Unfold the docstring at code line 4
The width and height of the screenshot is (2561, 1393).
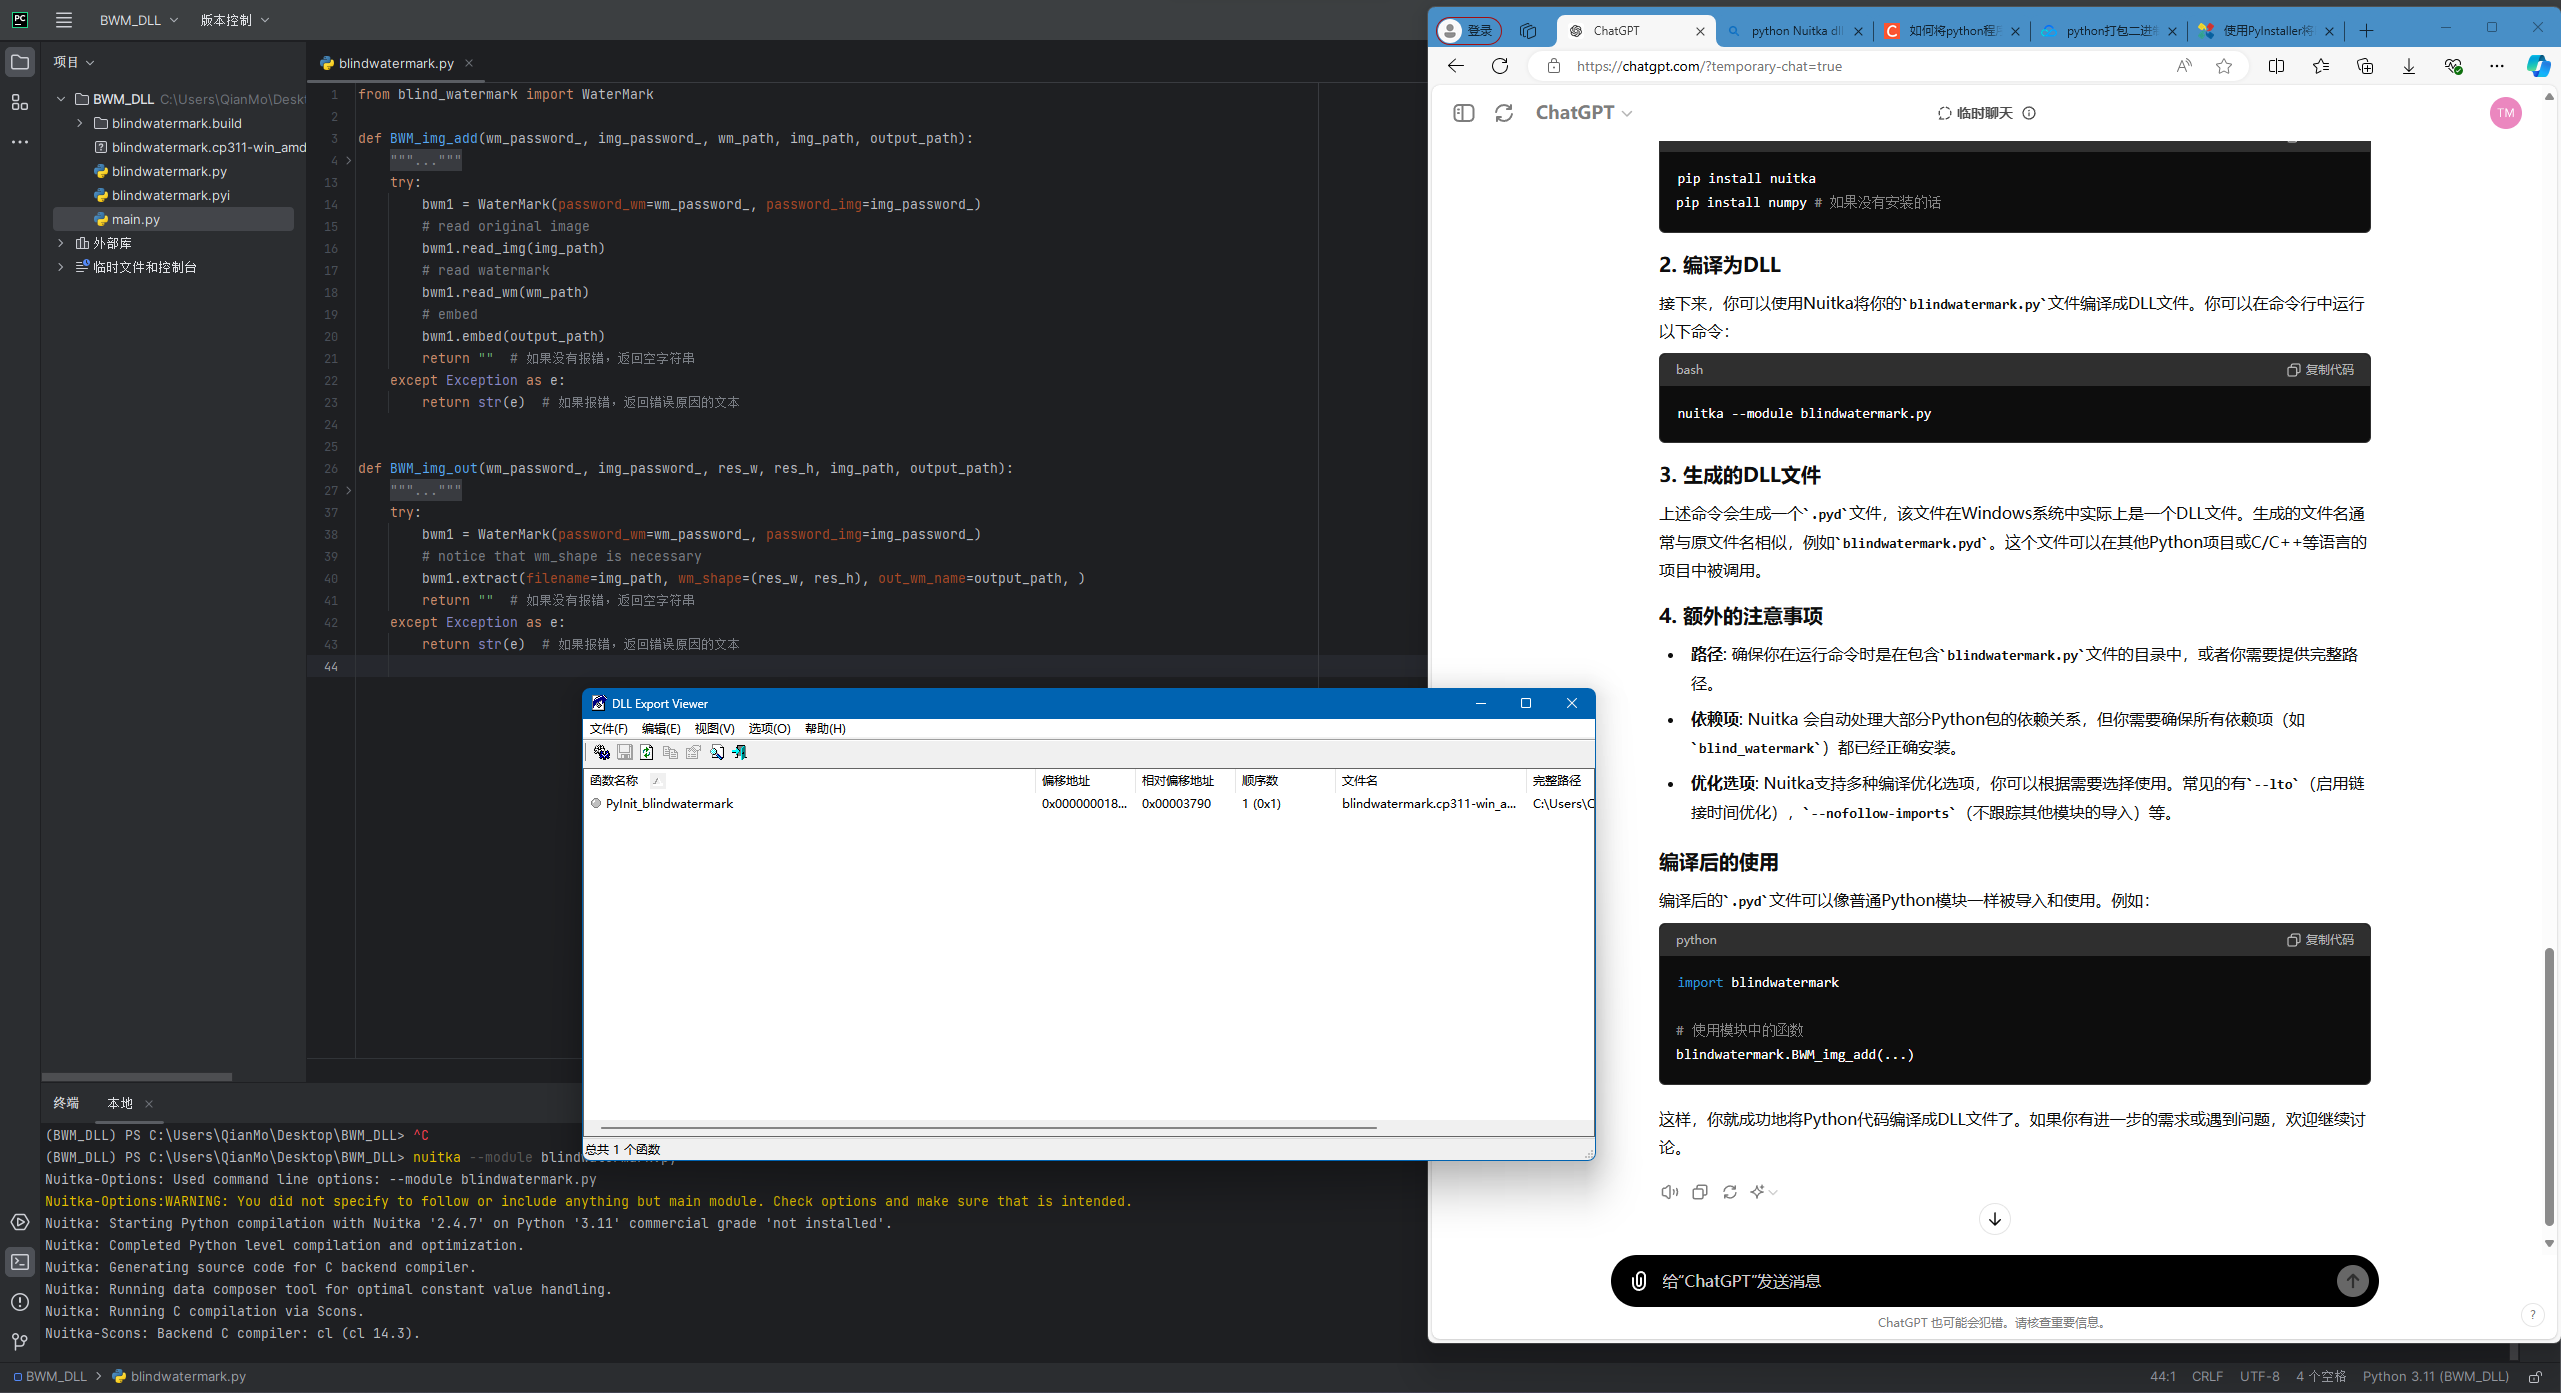[x=348, y=160]
